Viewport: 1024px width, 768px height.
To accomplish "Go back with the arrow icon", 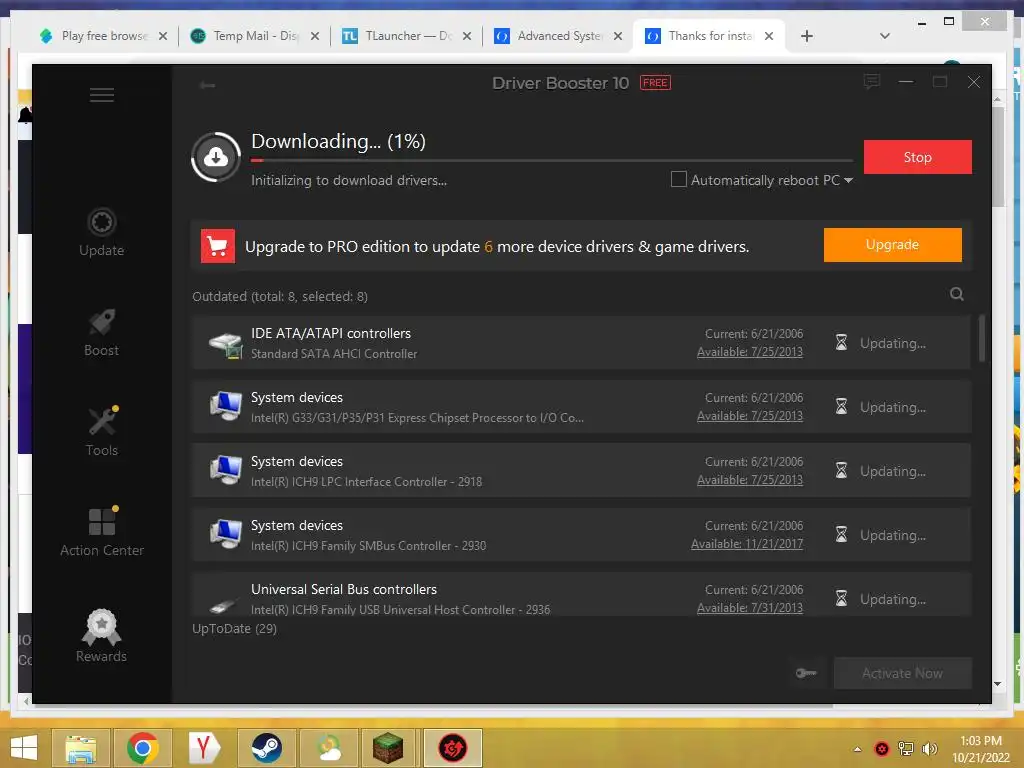I will pos(208,85).
